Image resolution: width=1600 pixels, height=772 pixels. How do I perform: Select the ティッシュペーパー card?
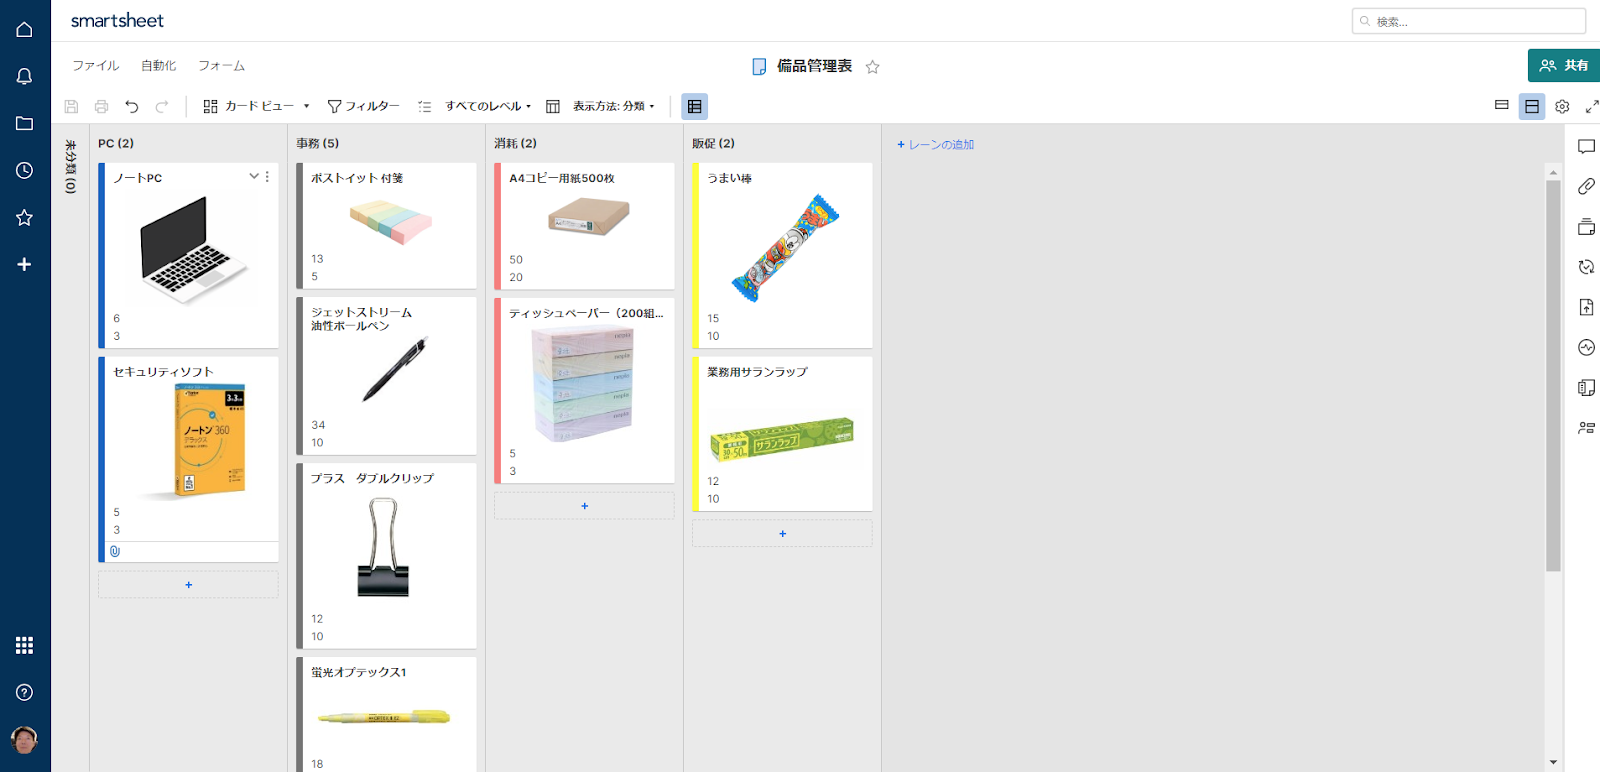[585, 391]
